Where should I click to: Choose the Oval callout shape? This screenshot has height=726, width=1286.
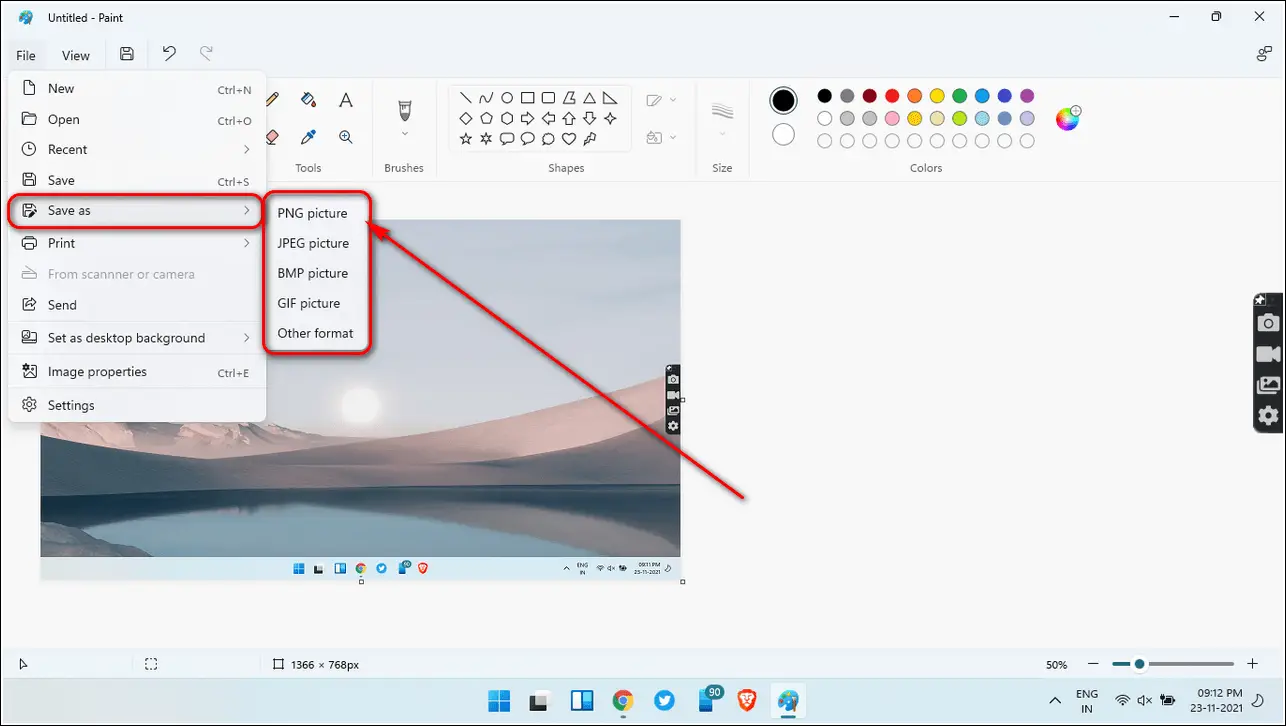pos(528,139)
